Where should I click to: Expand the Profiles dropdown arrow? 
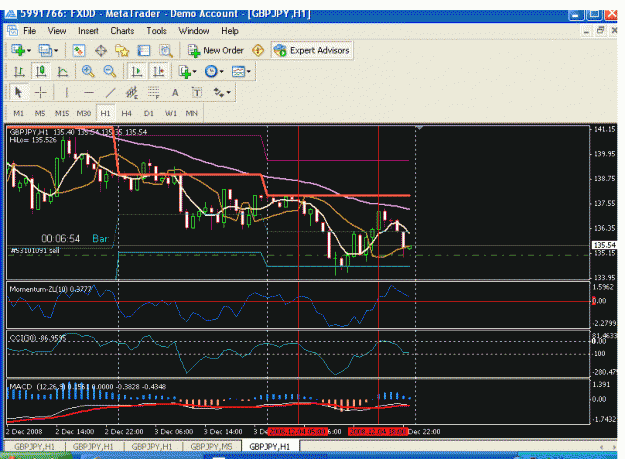56,51
